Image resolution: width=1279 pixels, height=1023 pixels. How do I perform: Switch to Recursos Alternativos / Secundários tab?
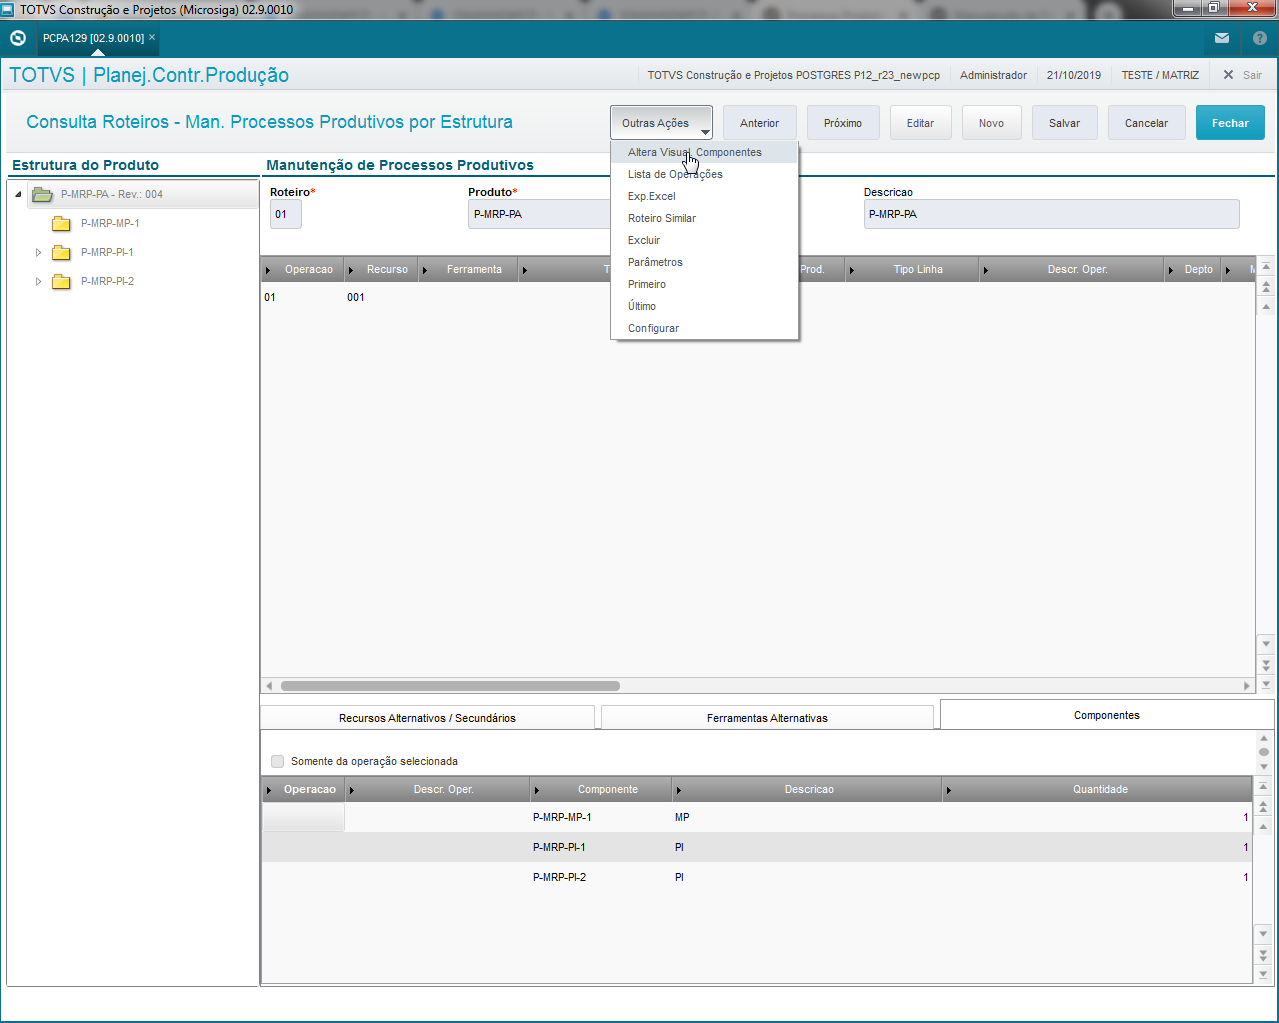[427, 718]
